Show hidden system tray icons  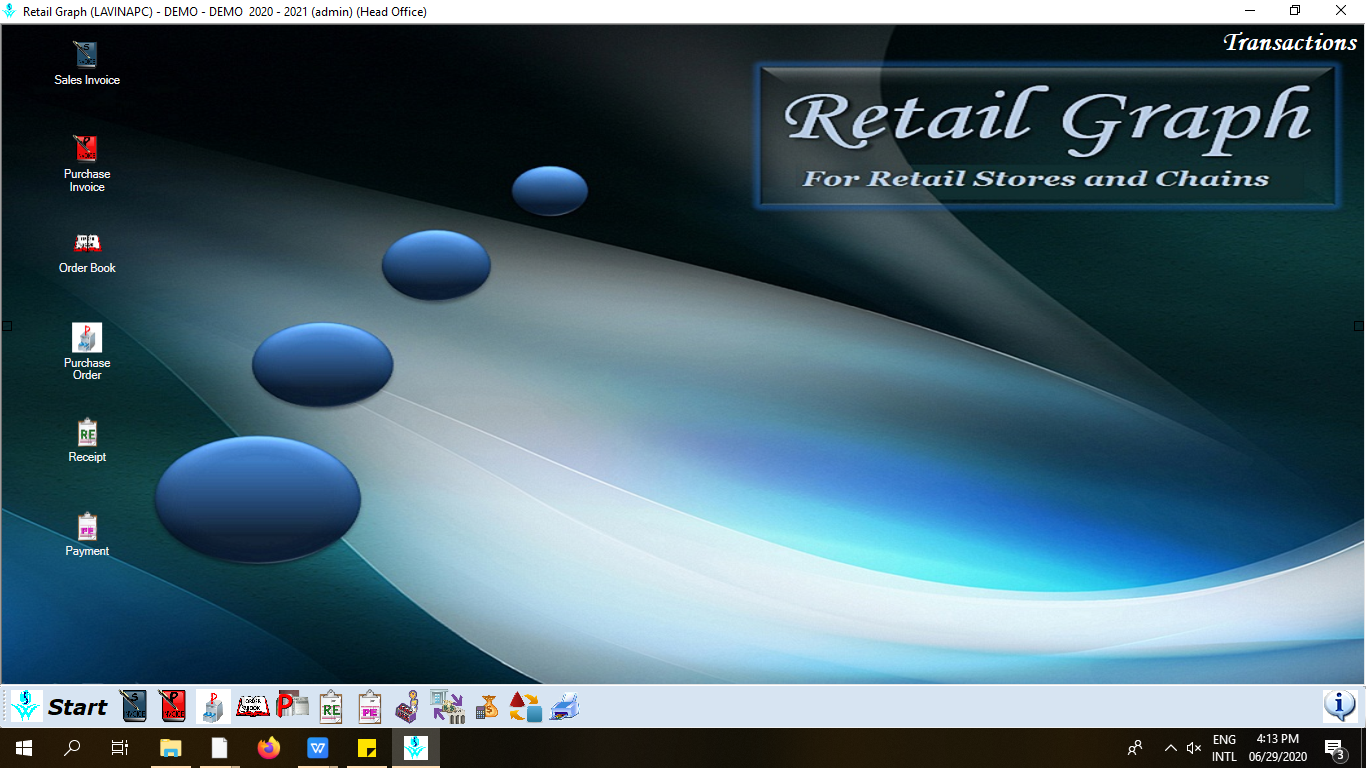(x=1170, y=748)
